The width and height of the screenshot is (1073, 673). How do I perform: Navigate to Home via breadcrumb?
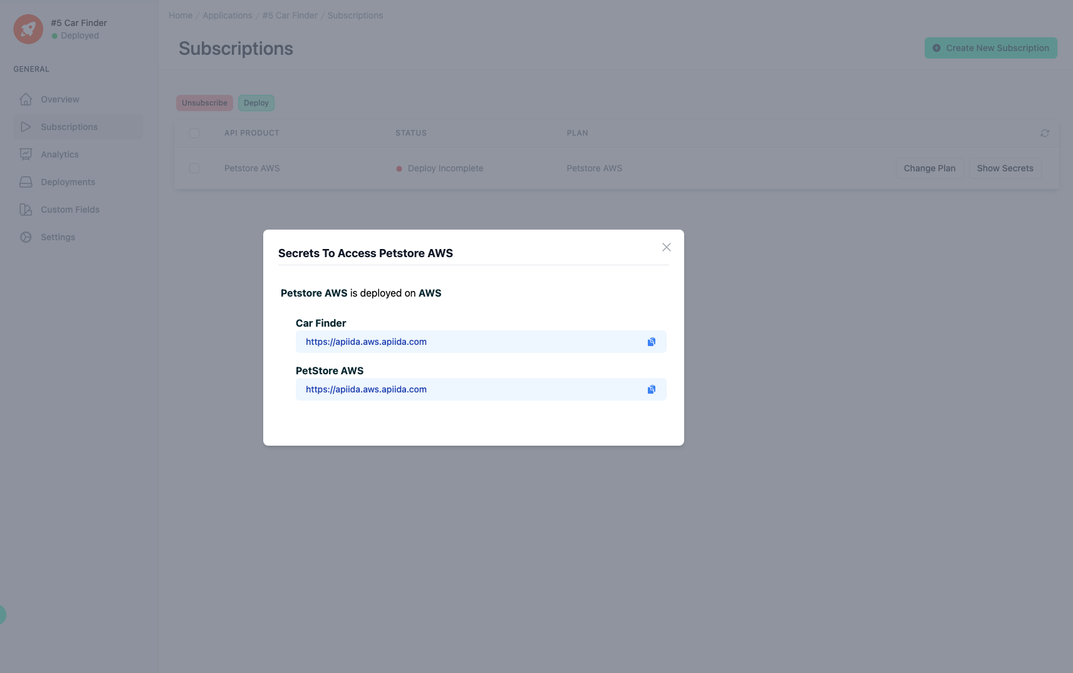tap(180, 15)
